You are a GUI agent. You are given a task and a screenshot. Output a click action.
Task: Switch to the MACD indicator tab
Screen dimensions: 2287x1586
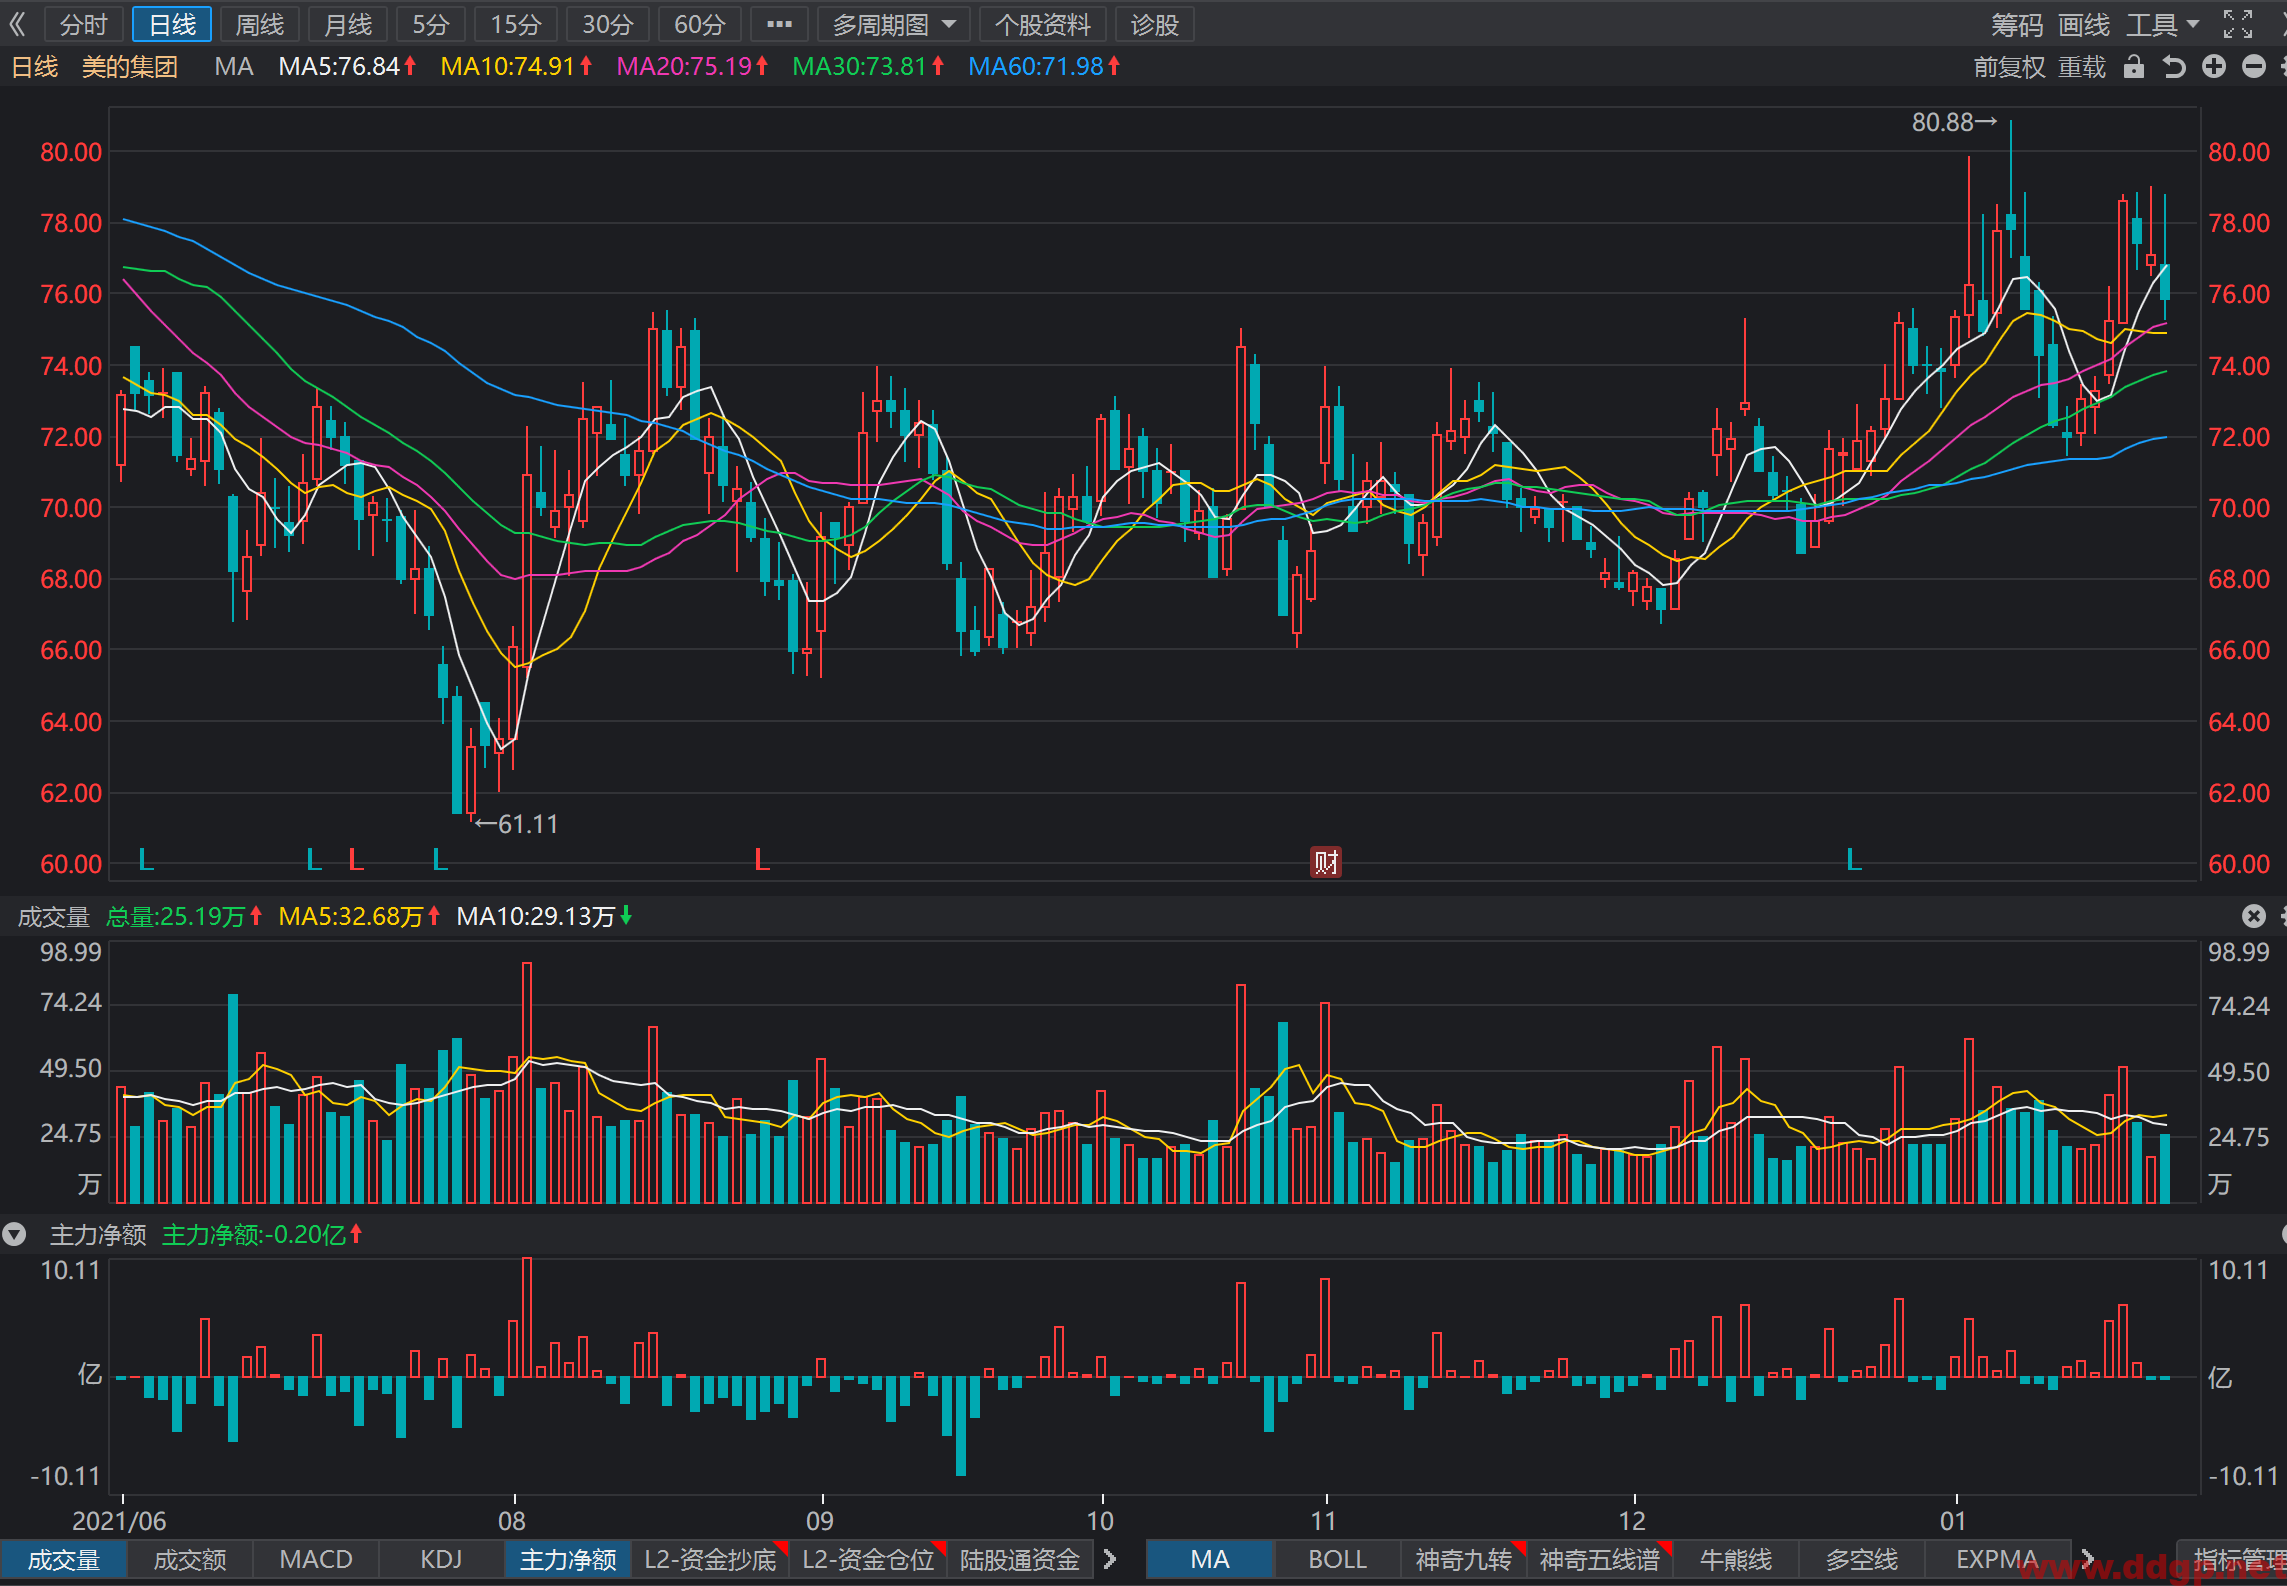coord(316,1560)
